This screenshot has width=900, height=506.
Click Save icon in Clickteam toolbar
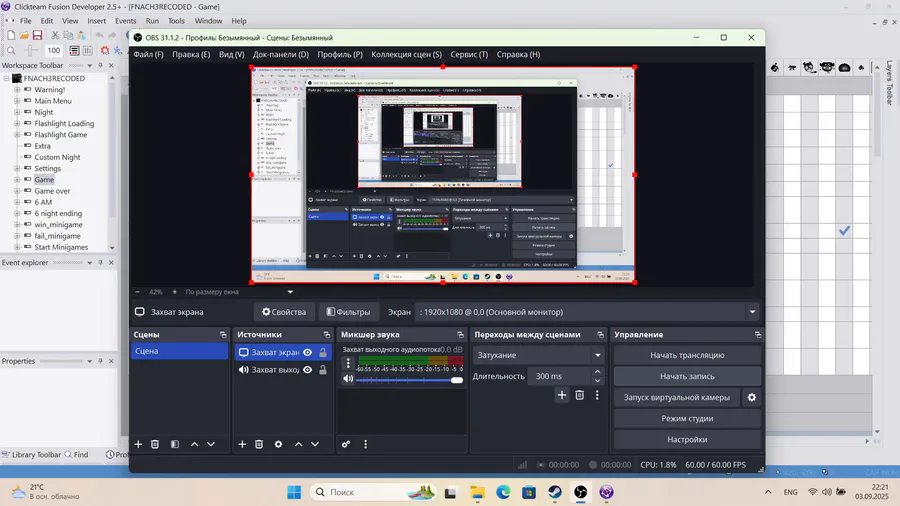click(37, 36)
